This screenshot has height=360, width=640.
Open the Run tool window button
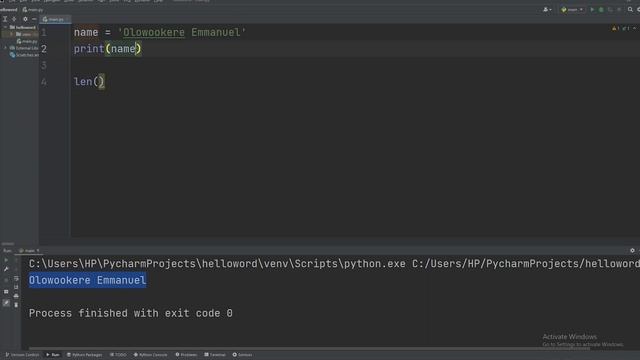point(53,355)
